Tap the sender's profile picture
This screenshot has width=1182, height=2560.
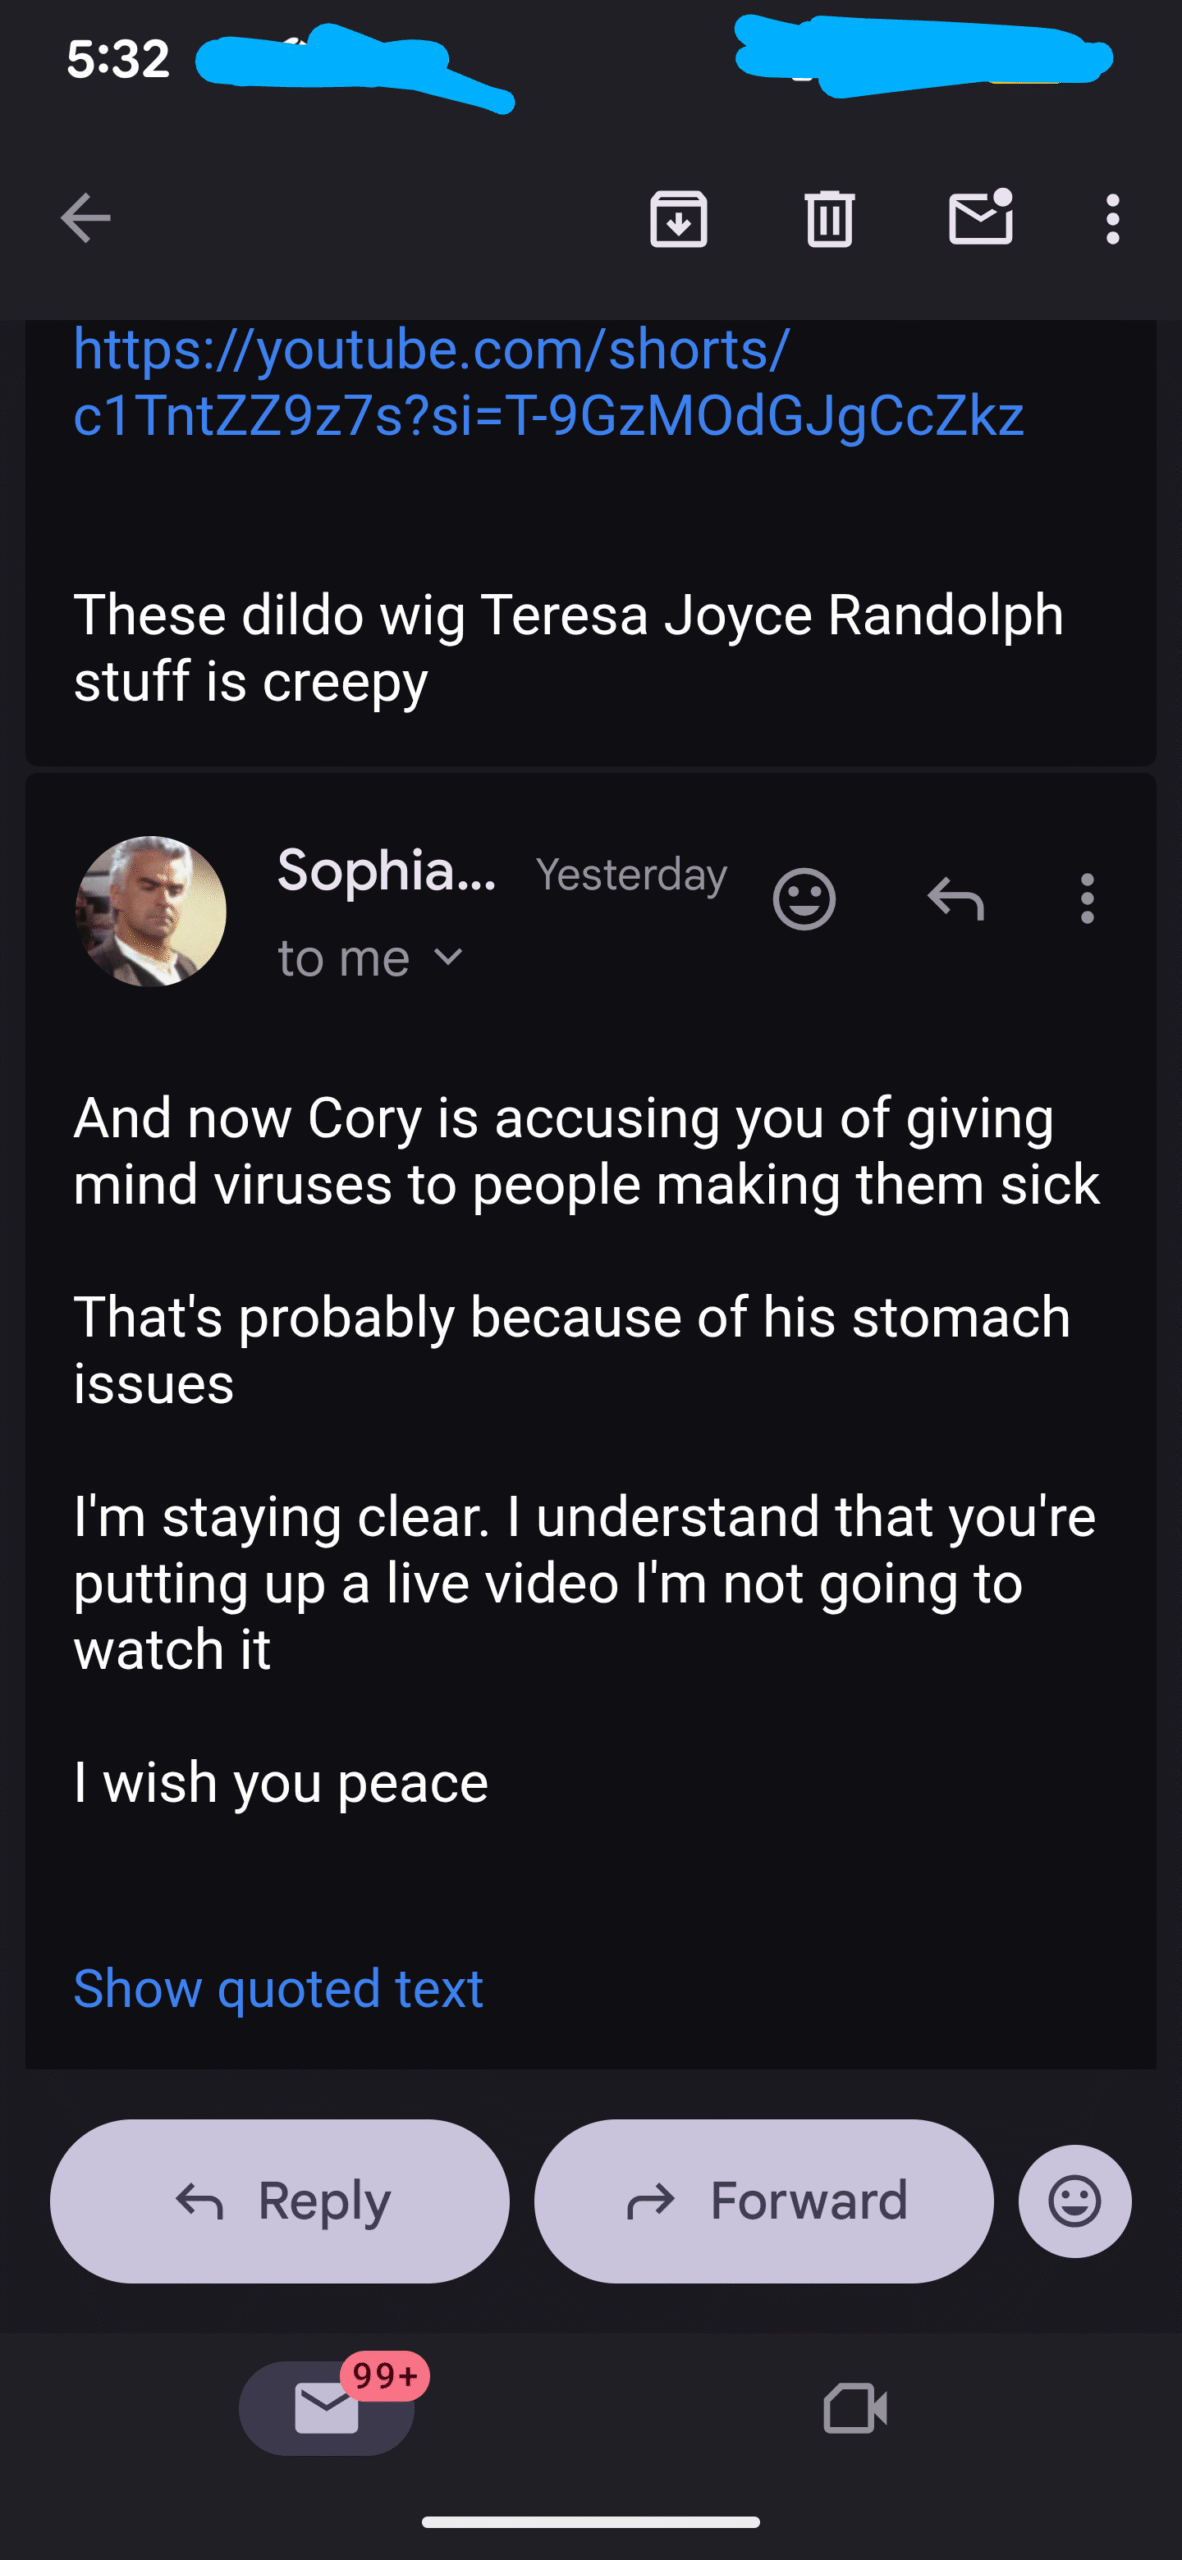151,911
